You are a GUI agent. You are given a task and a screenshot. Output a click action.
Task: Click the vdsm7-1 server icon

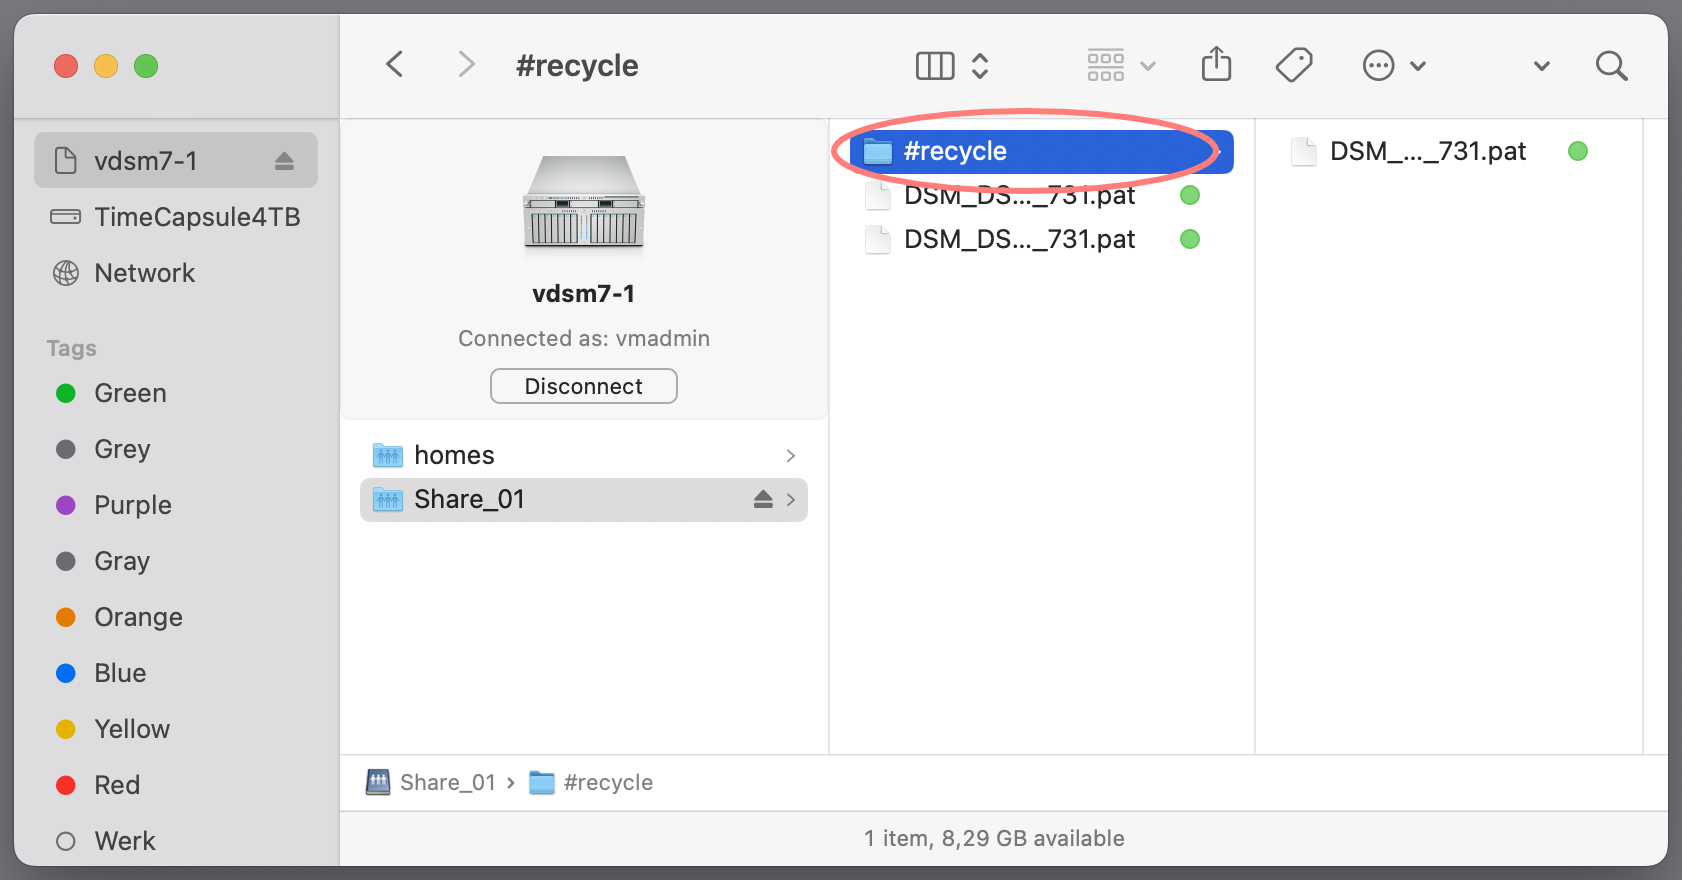[x=584, y=202]
